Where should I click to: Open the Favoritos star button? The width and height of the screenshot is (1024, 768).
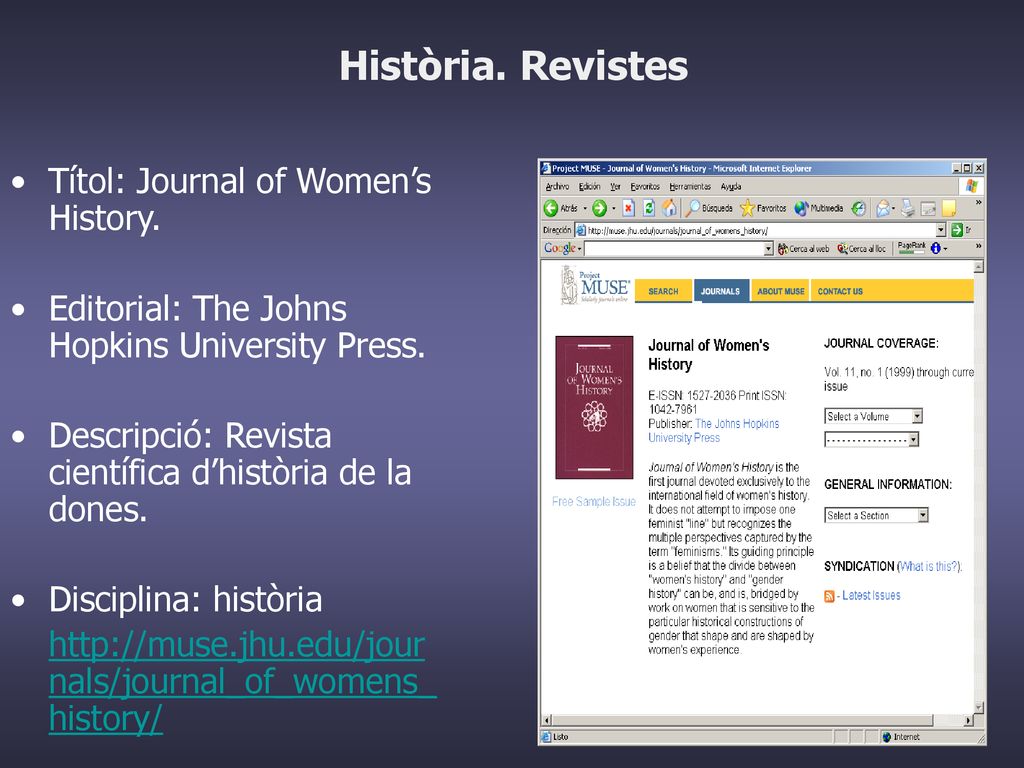tap(763, 208)
